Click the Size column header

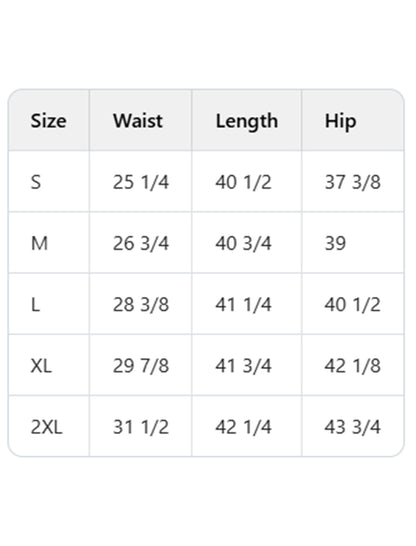pyautogui.click(x=48, y=121)
